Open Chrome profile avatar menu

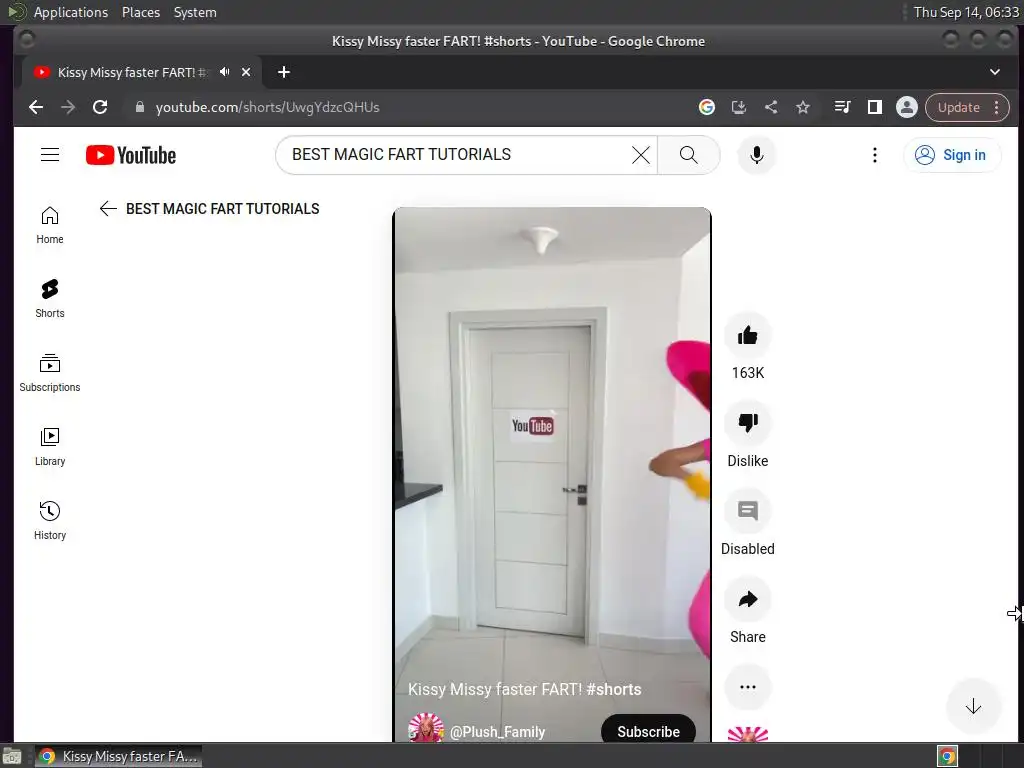click(906, 107)
